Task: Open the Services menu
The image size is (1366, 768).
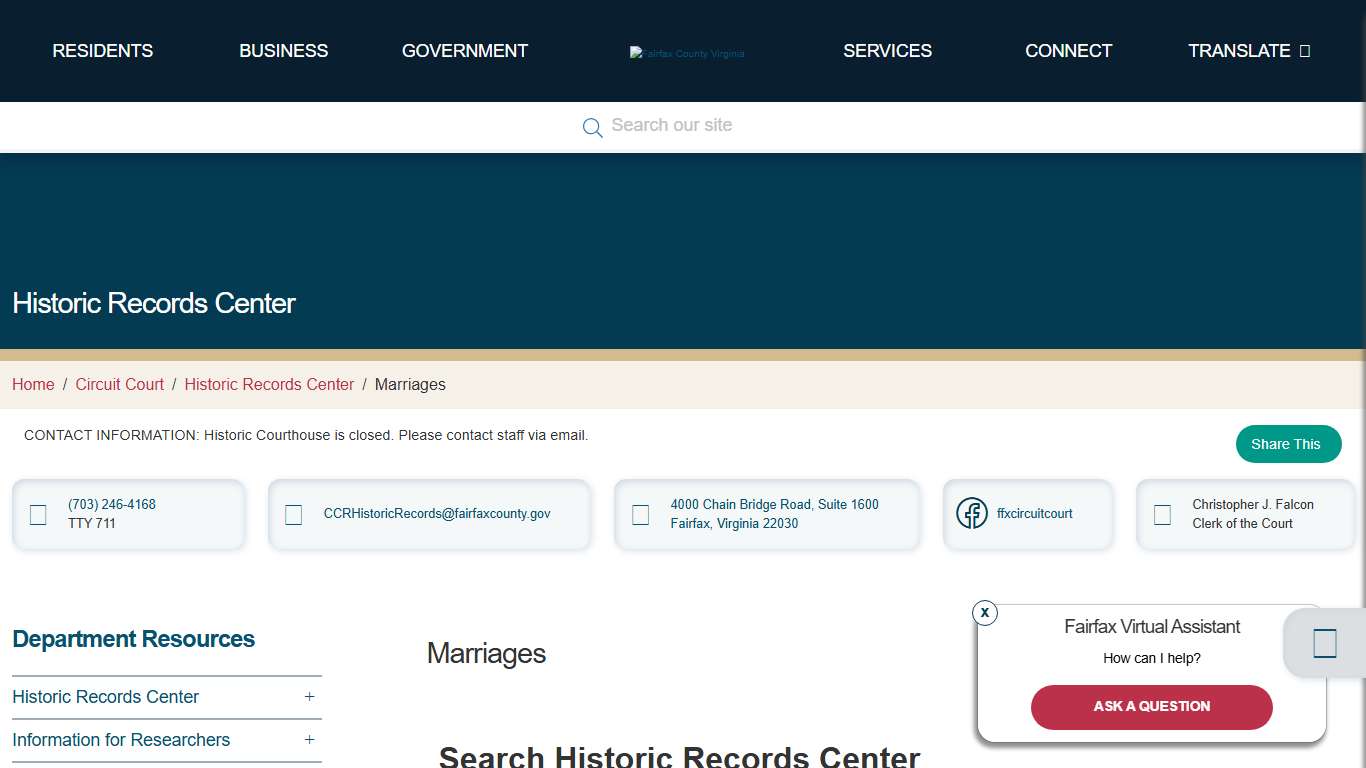Action: (887, 51)
